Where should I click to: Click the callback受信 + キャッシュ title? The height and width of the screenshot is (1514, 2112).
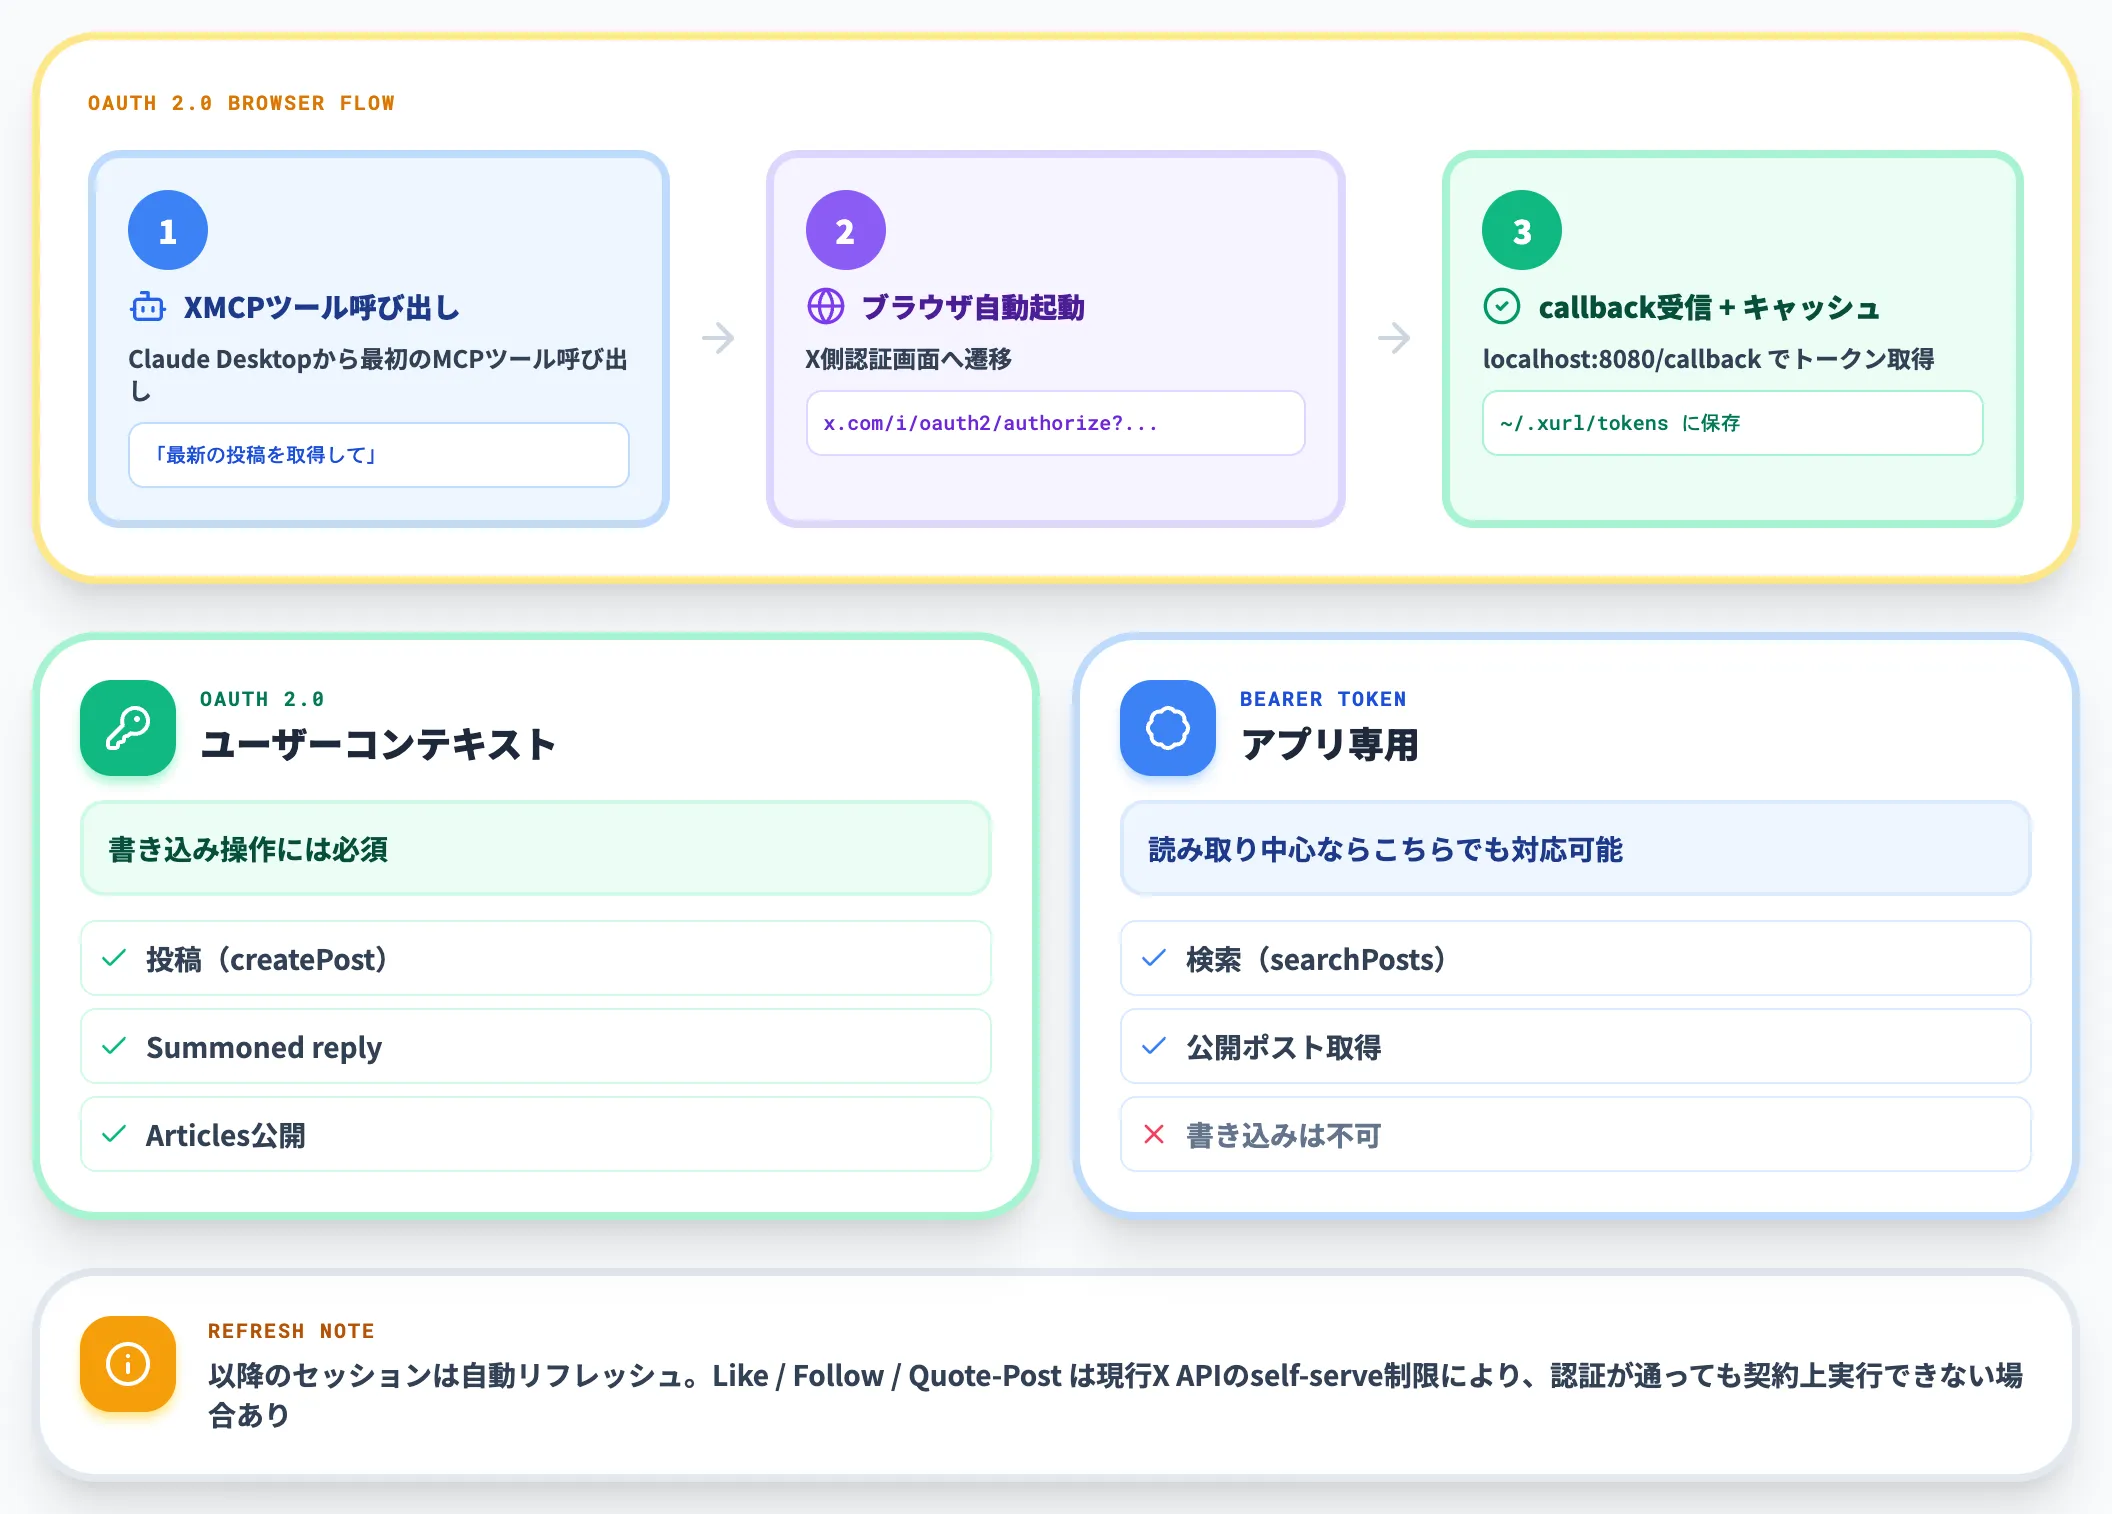click(1709, 307)
